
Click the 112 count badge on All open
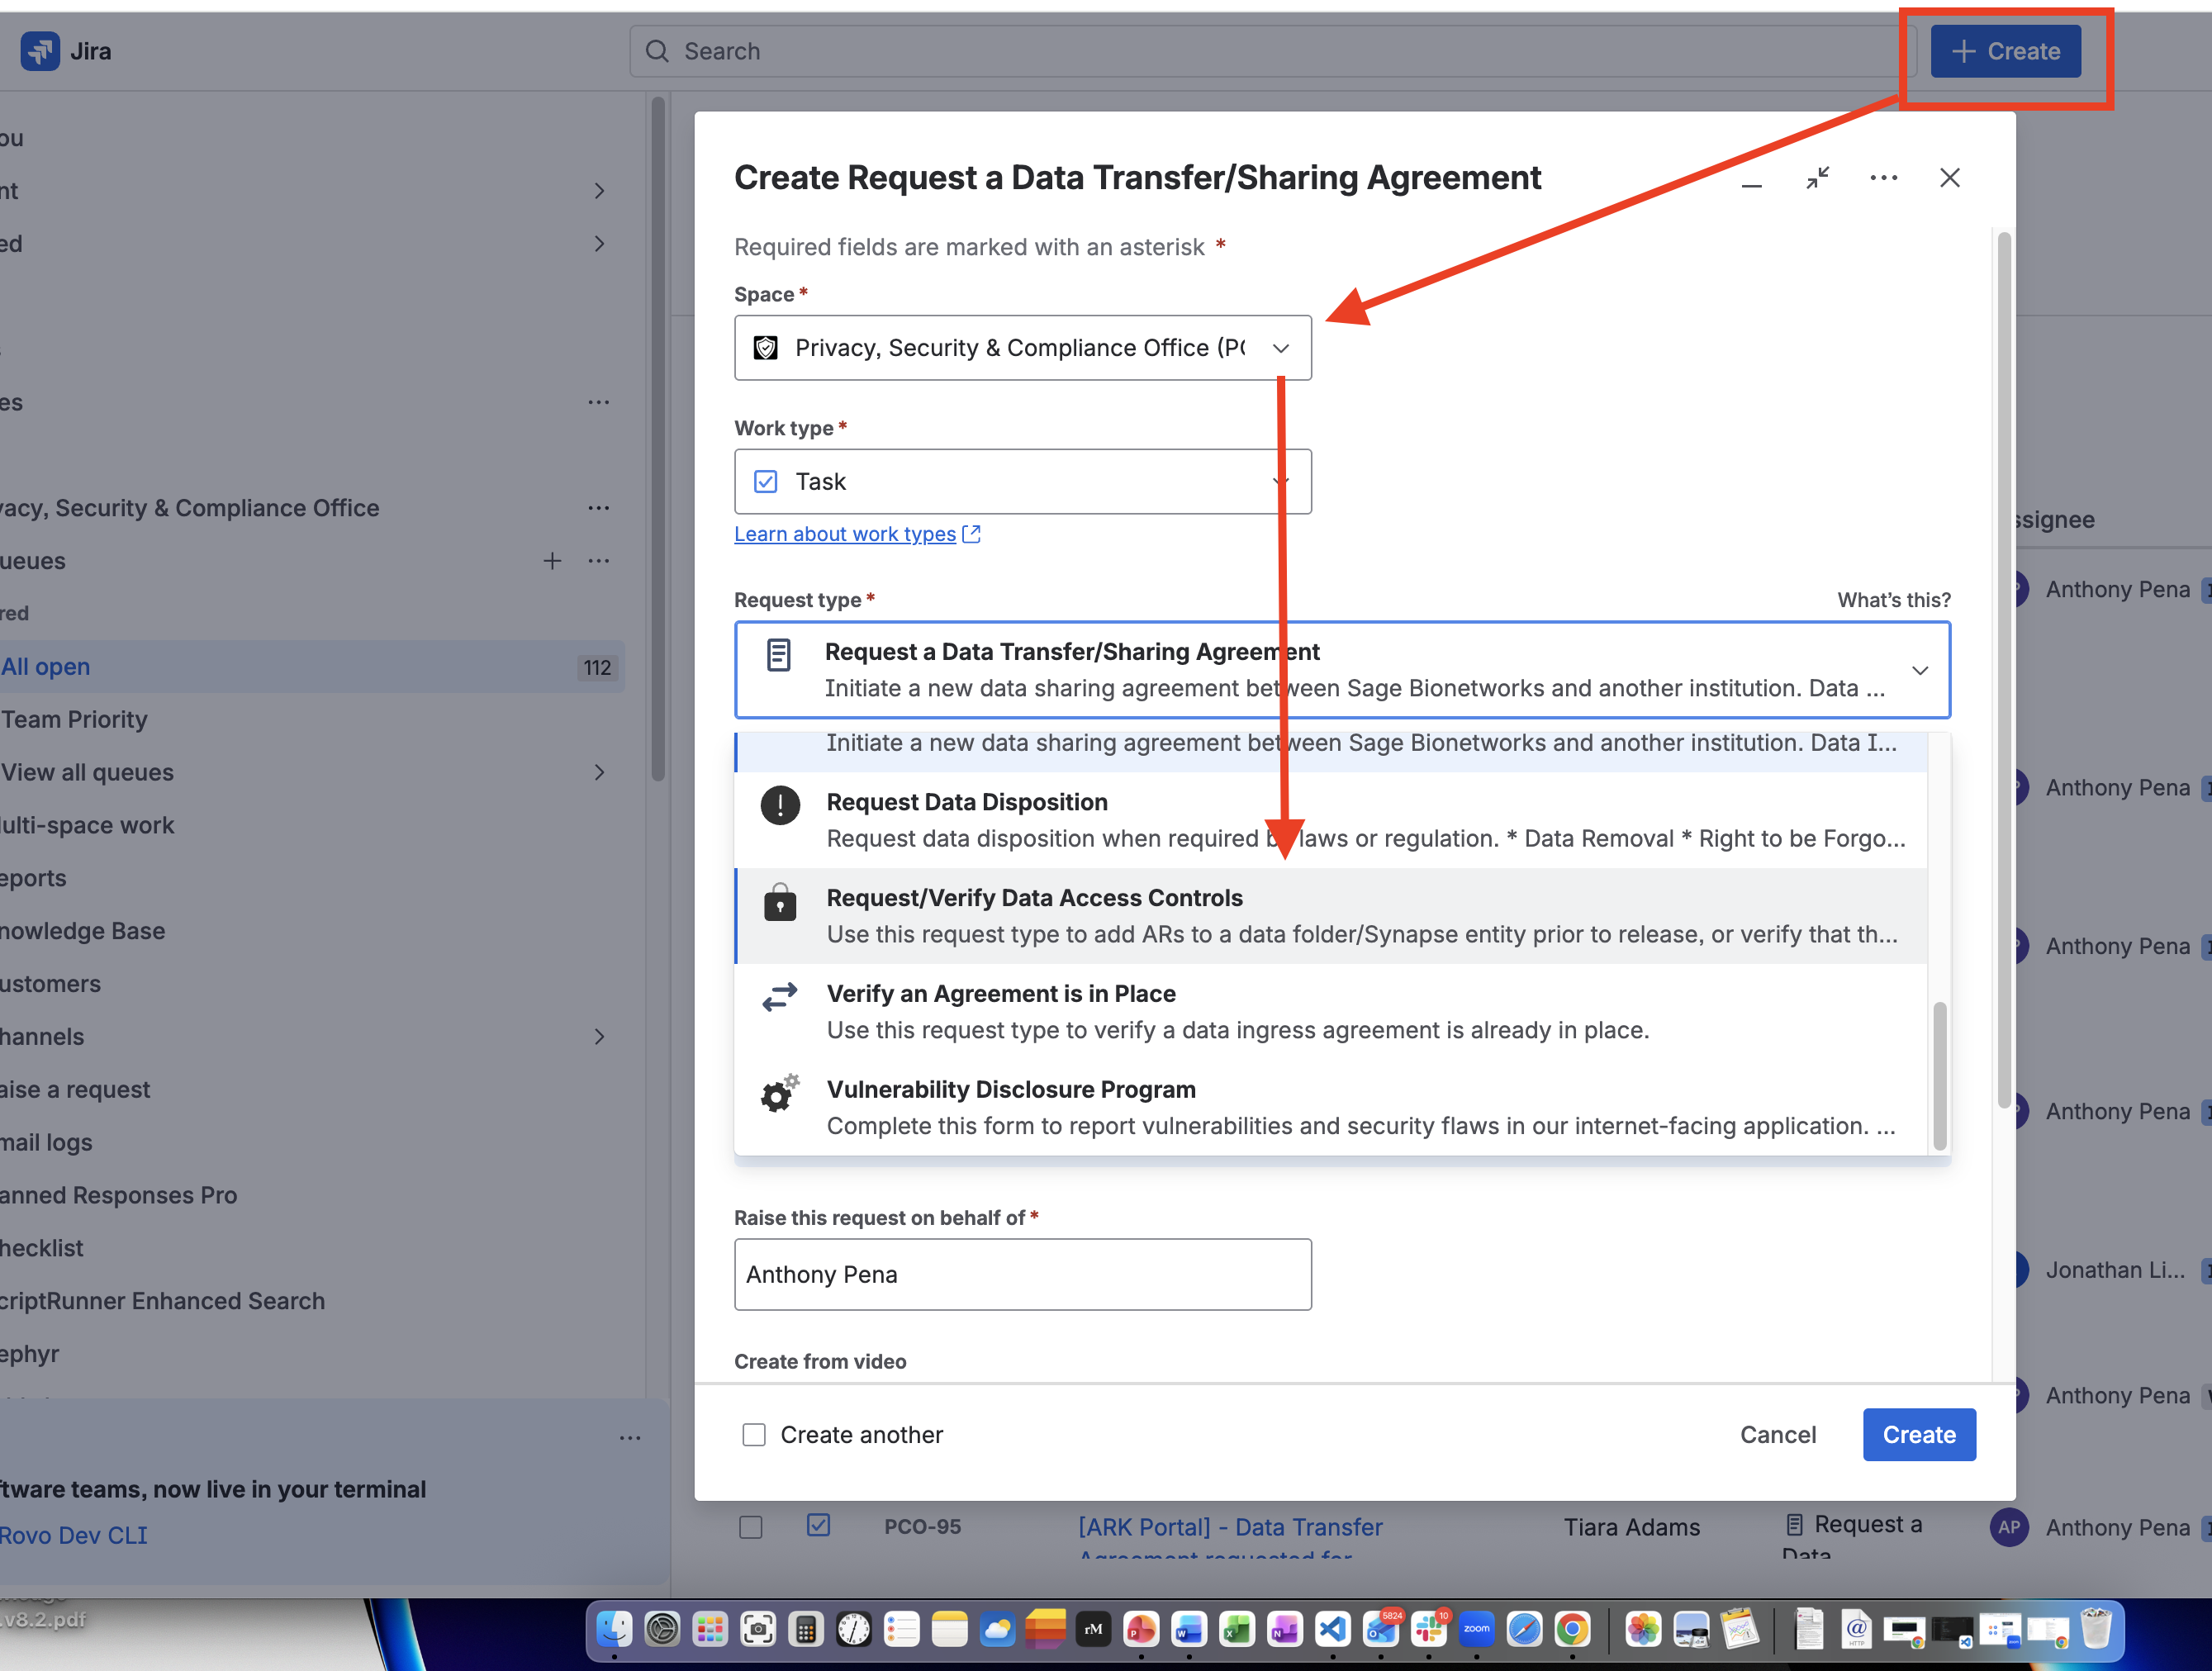(597, 668)
